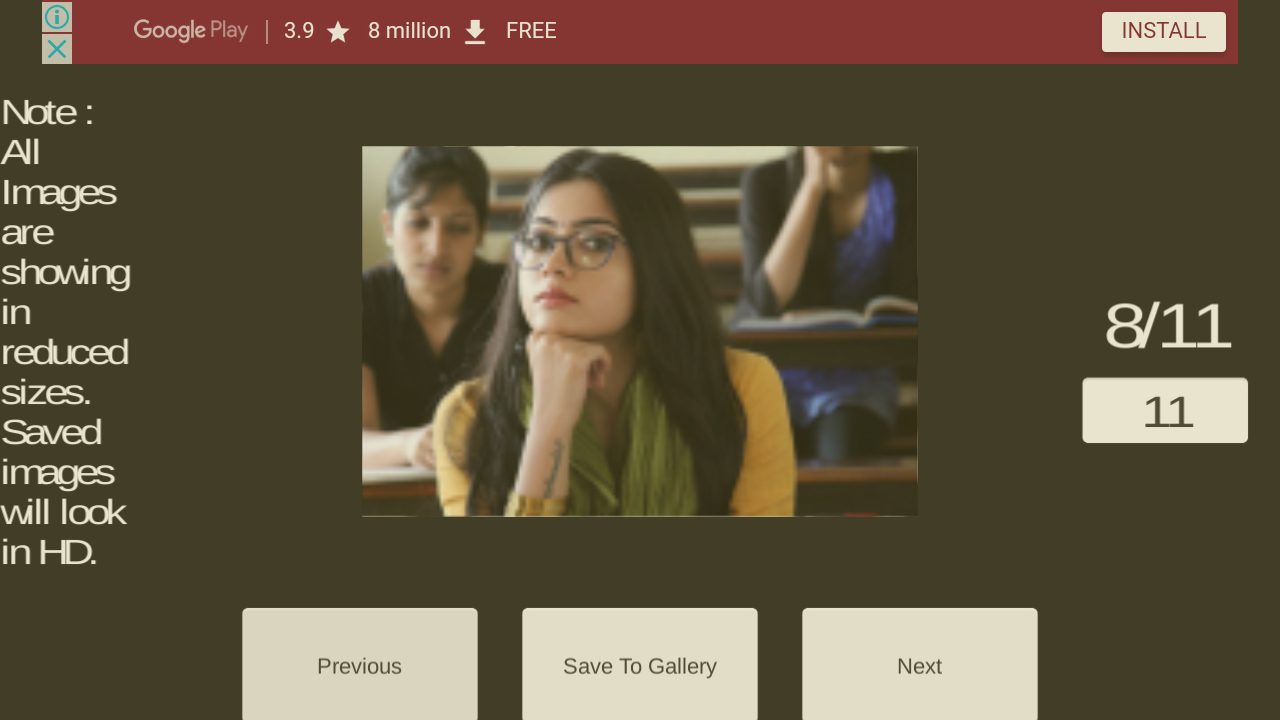Open the ad info circle icon

tap(57, 17)
